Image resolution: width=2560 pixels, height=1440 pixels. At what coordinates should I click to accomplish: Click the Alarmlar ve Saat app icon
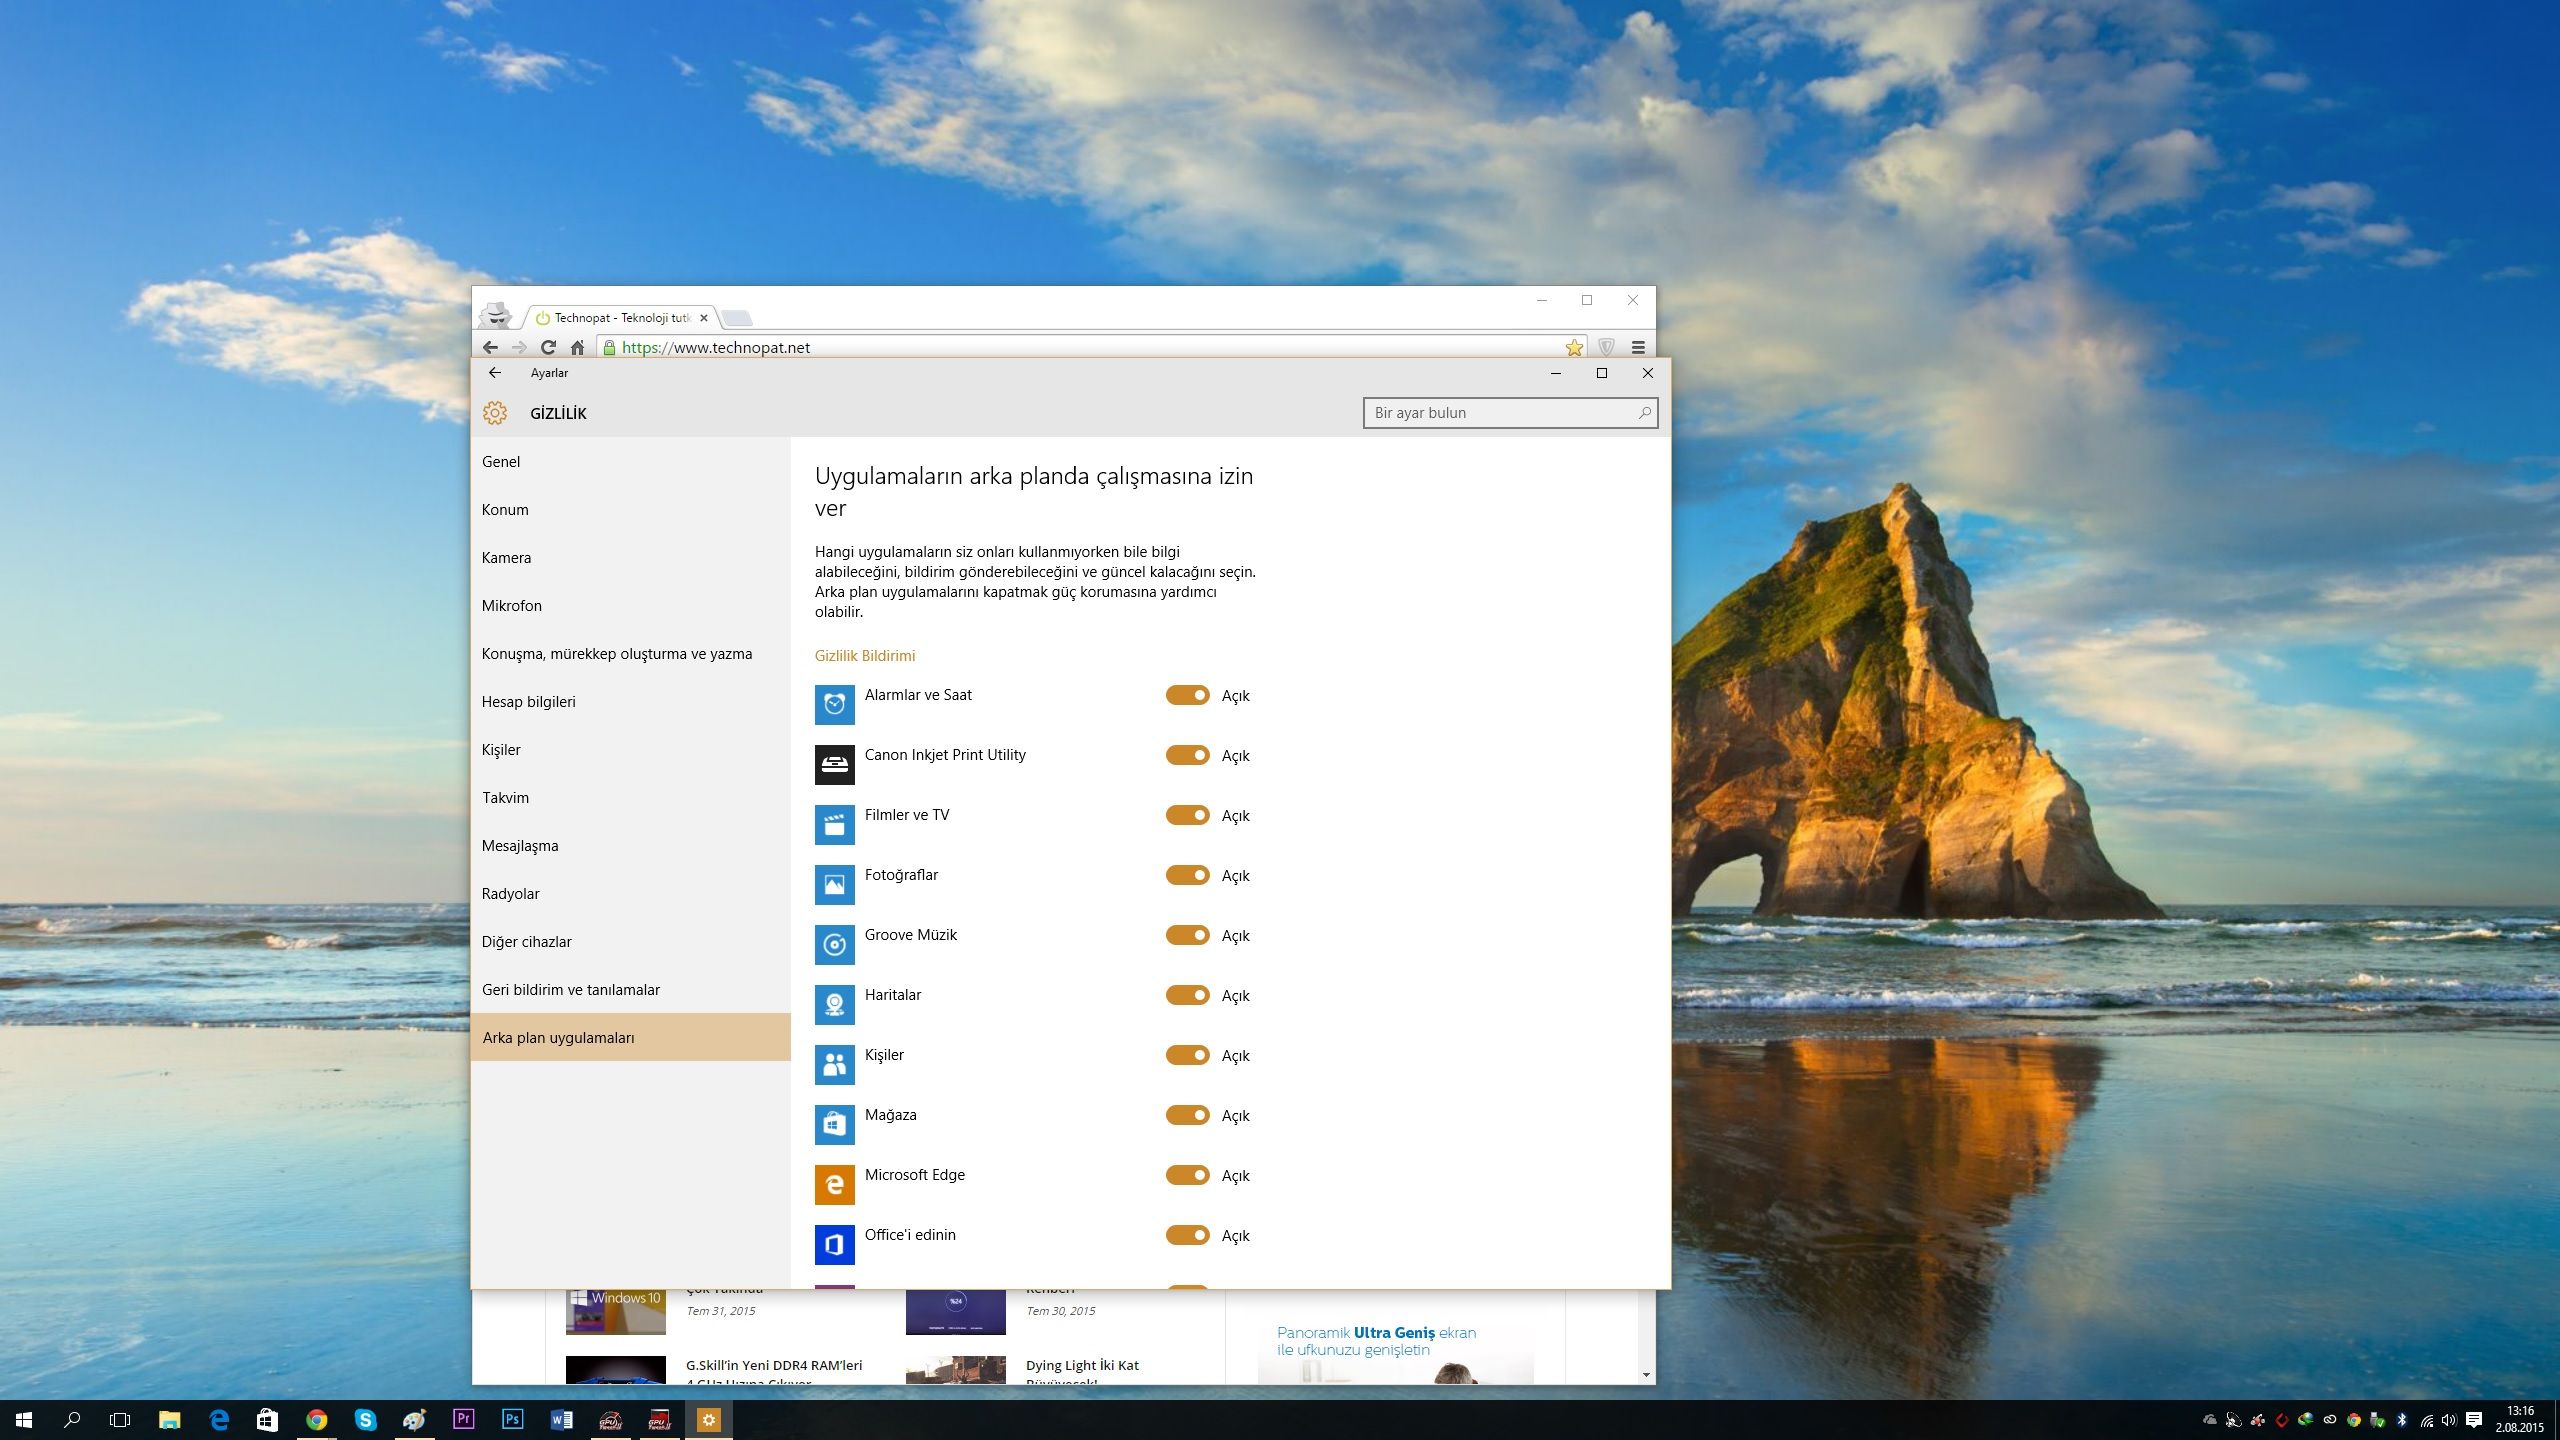tap(834, 705)
